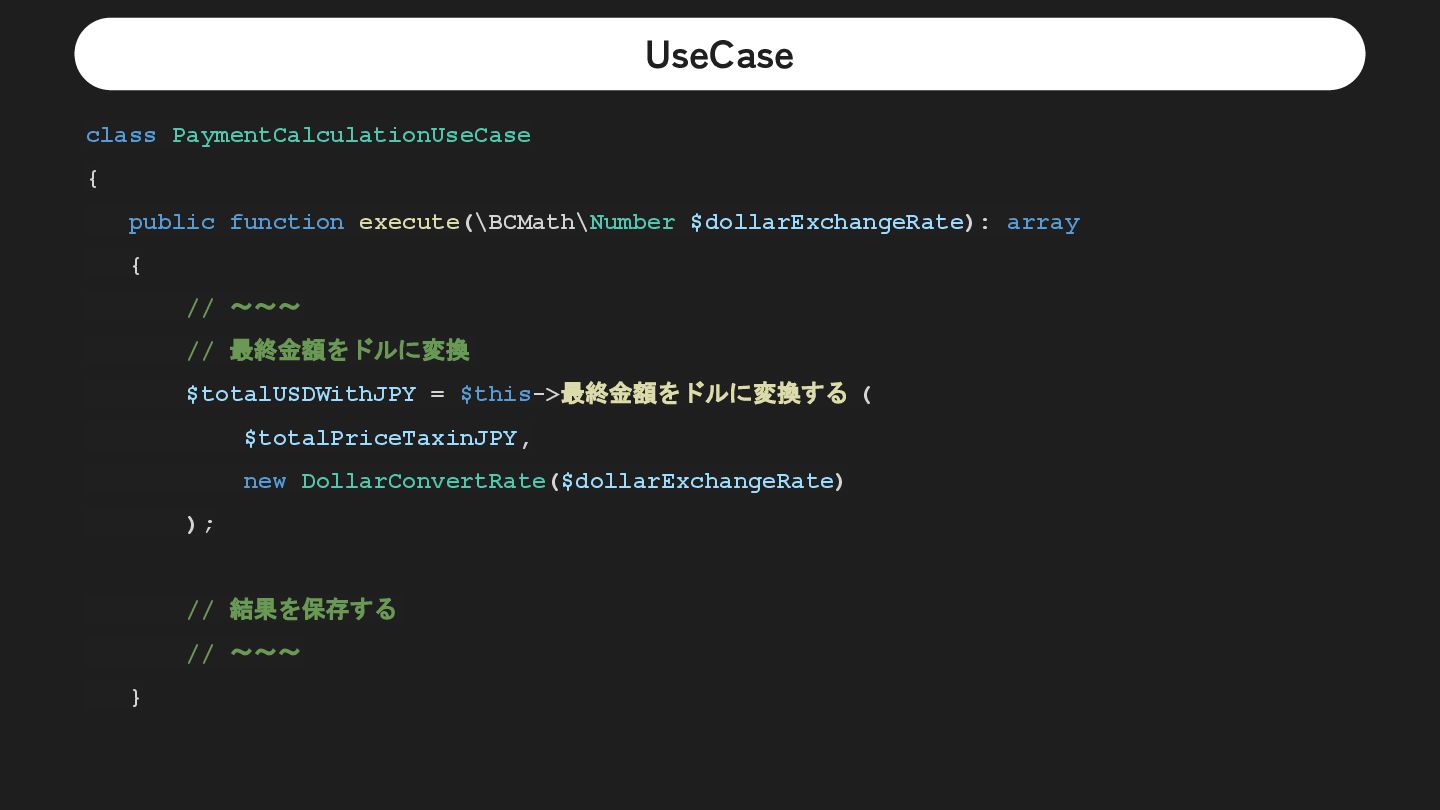
Task: Select the $totalUSDWithJPY variable
Action: pyautogui.click(x=301, y=394)
